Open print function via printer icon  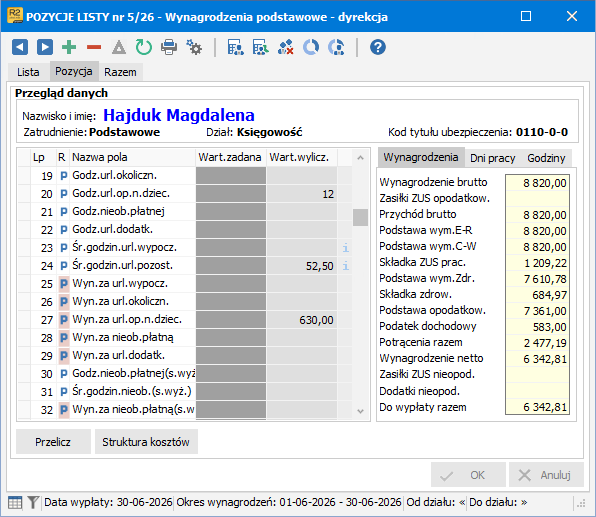pyautogui.click(x=169, y=48)
